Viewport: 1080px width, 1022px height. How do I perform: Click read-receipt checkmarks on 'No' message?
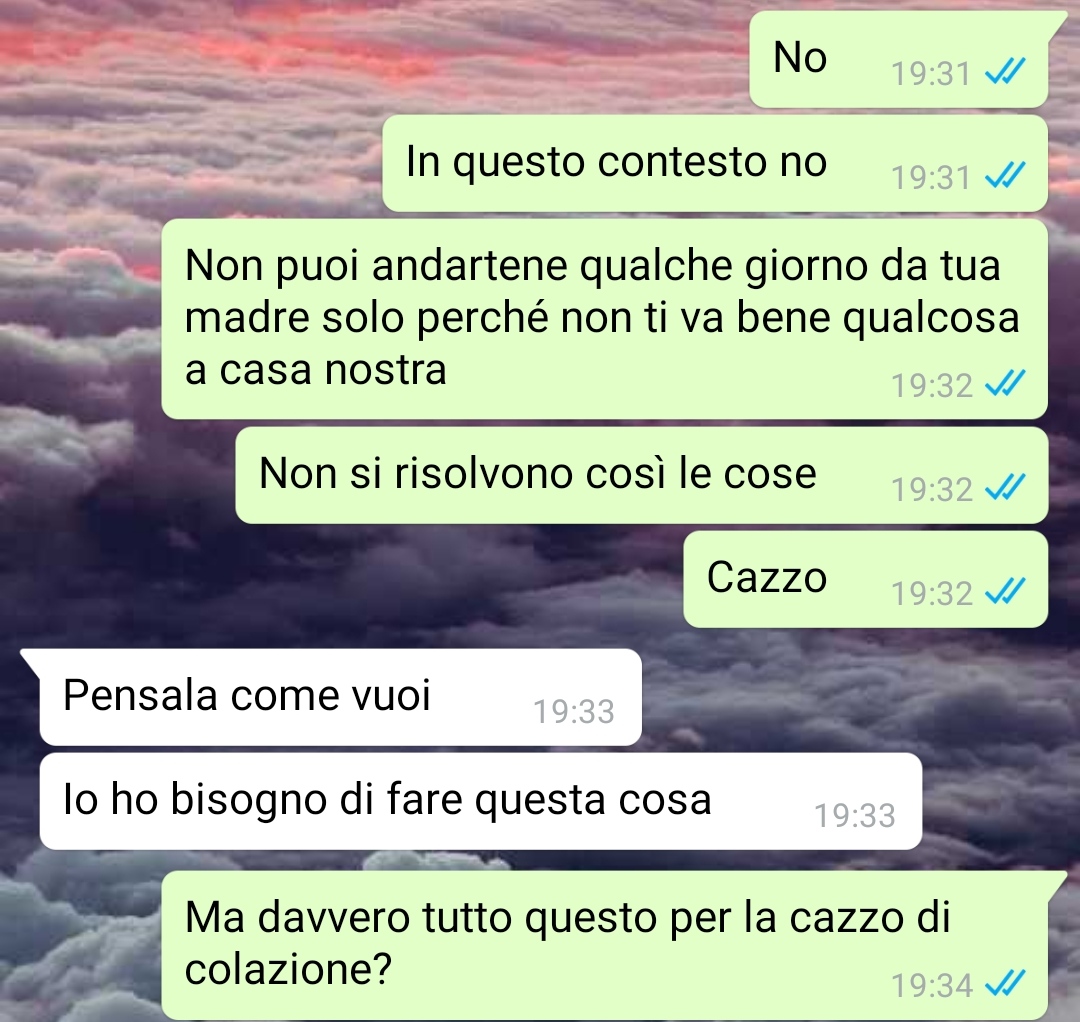pos(1005,72)
